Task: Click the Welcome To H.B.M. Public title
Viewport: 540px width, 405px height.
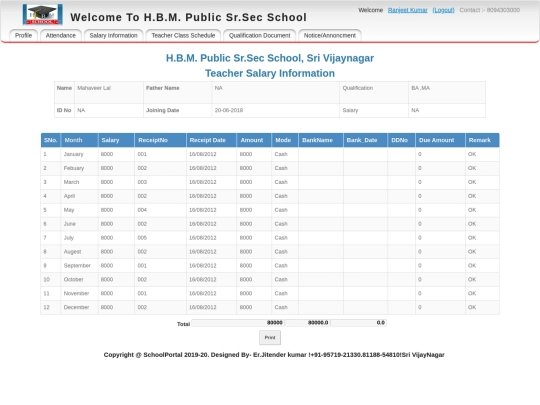Action: point(188,17)
